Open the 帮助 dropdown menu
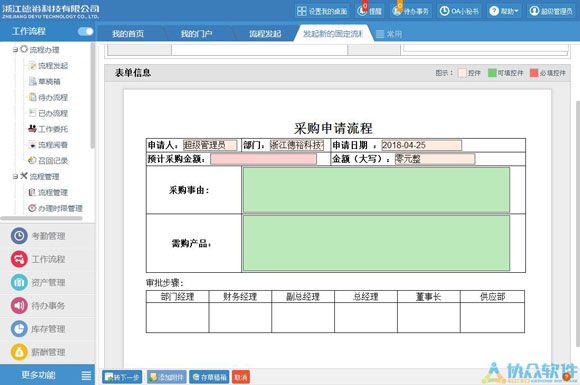Viewport: 580px width, 385px height. 504,11
